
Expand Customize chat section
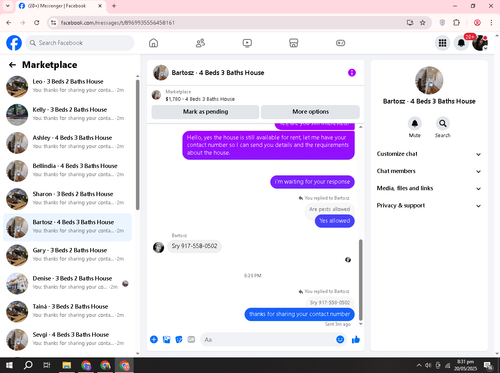point(429,154)
